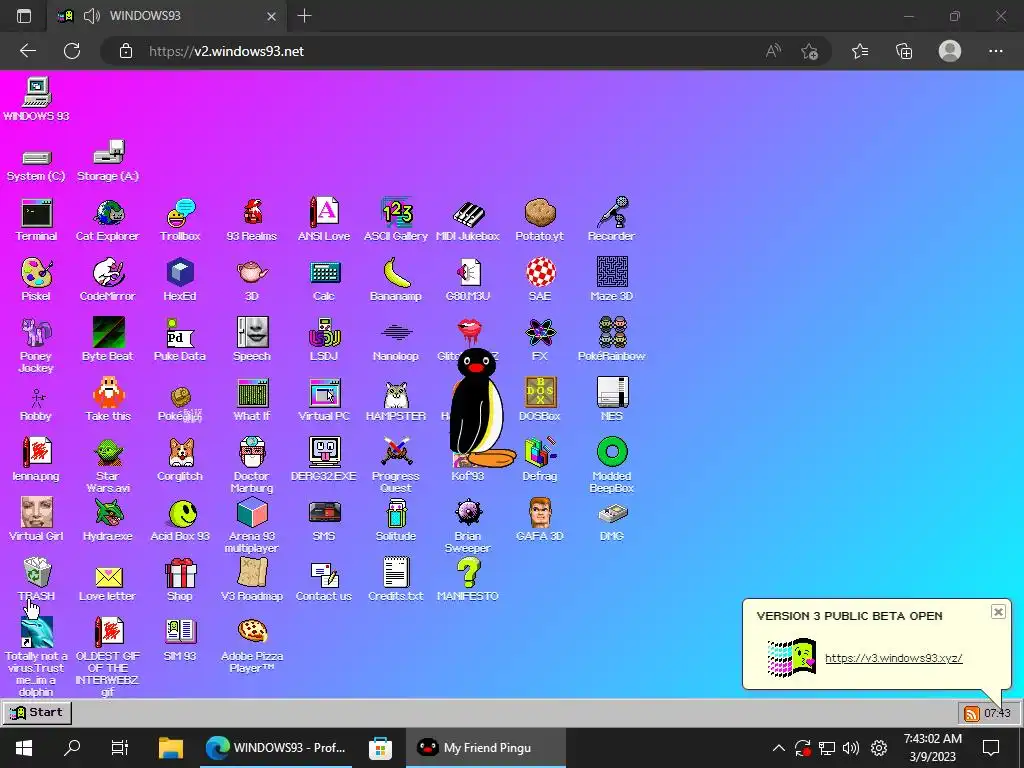Image resolution: width=1024 pixels, height=768 pixels.
Task: Follow the v3.windows93.xyz link
Action: click(x=893, y=658)
